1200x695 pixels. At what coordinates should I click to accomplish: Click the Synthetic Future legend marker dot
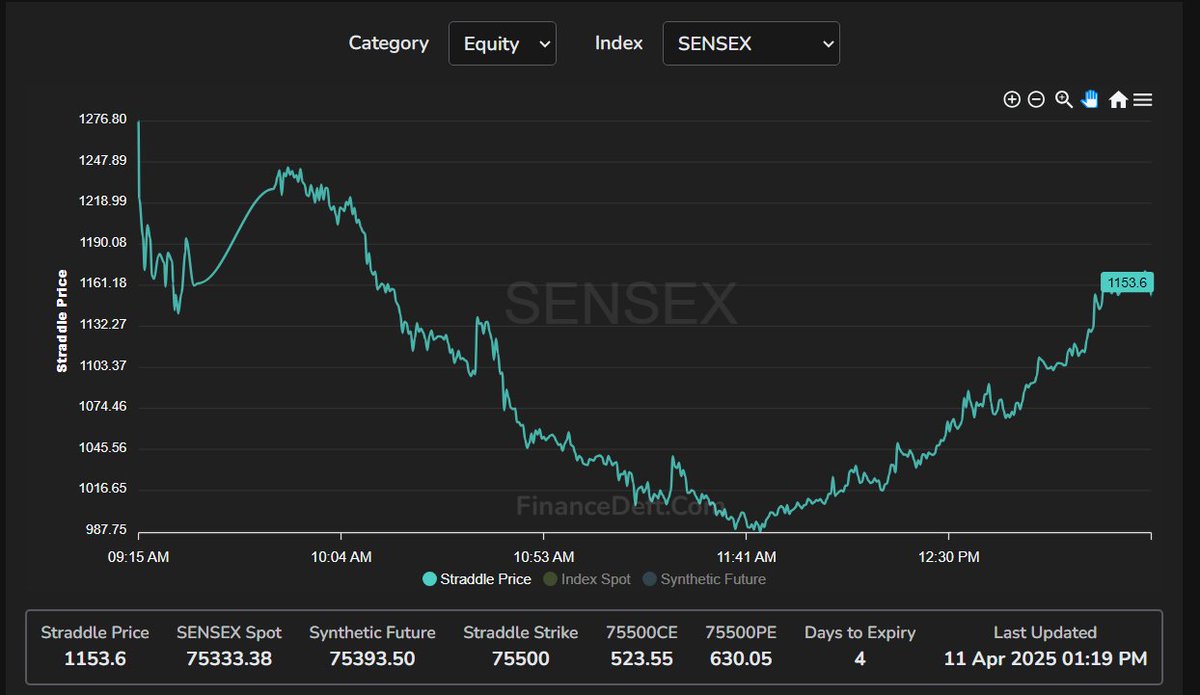650,579
